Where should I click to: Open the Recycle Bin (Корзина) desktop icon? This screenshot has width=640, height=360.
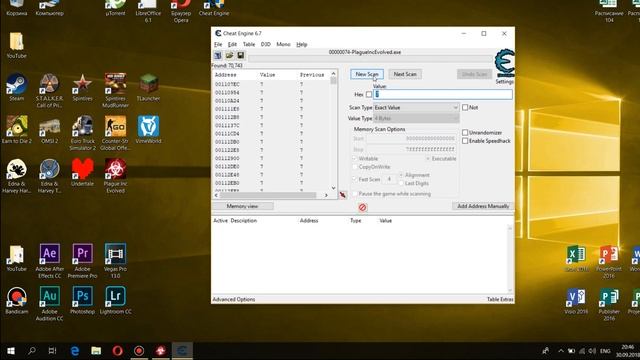click(16, 7)
